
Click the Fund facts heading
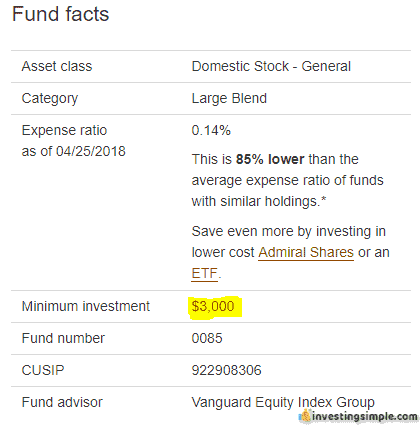point(61,14)
